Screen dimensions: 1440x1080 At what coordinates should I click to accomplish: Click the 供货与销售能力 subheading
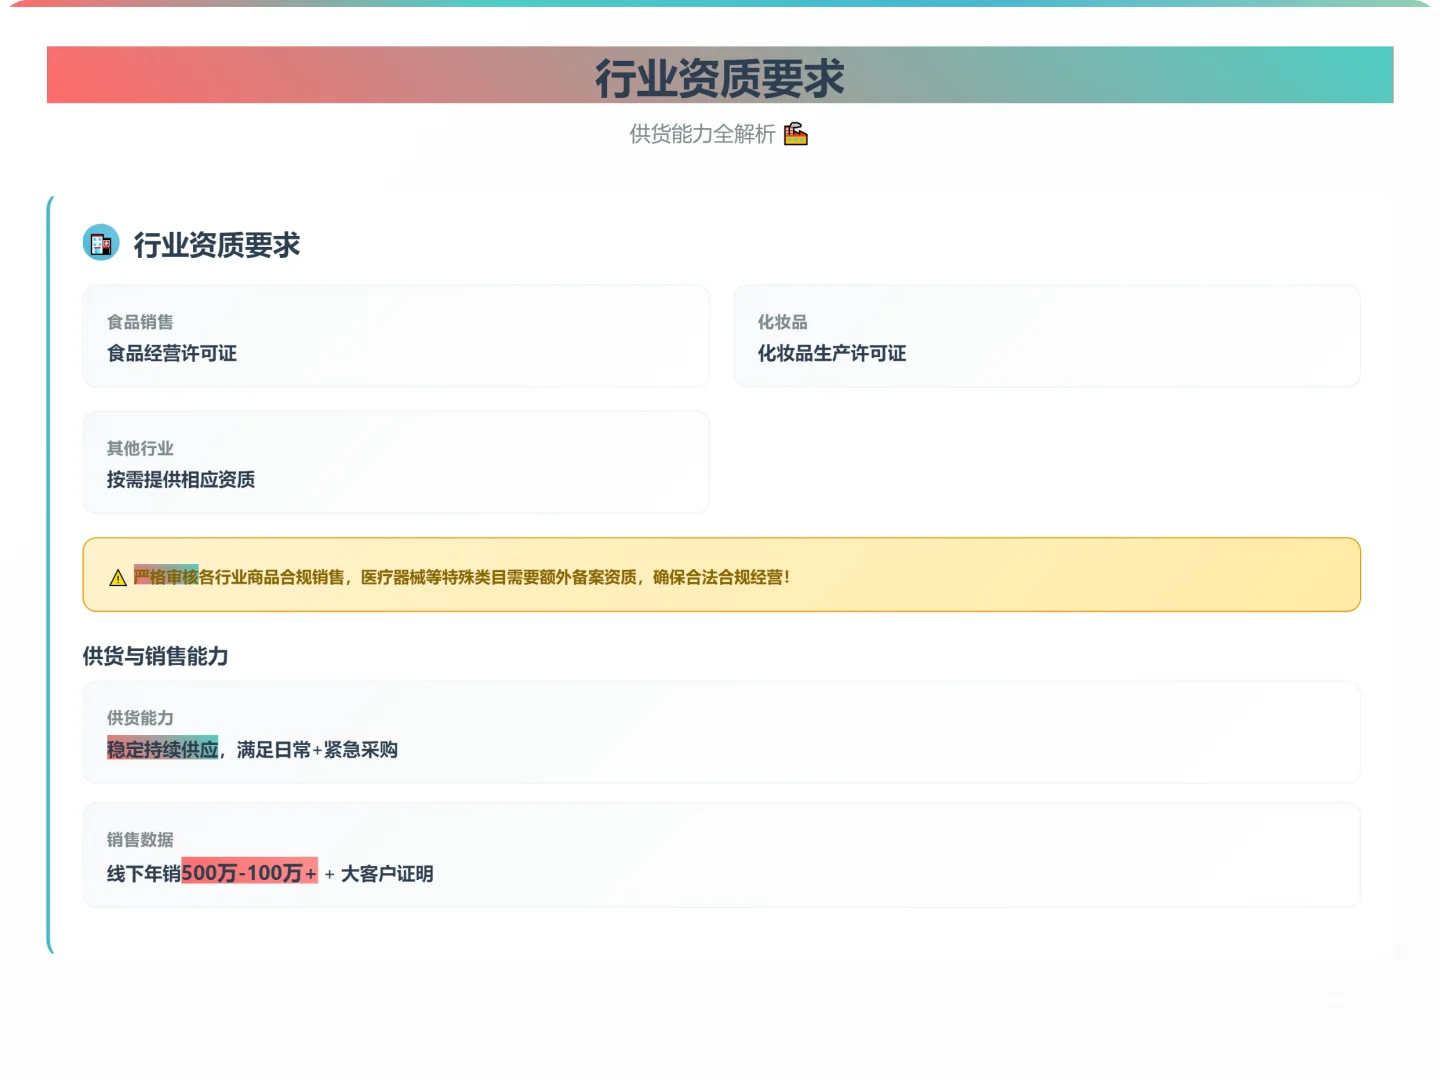tap(155, 656)
